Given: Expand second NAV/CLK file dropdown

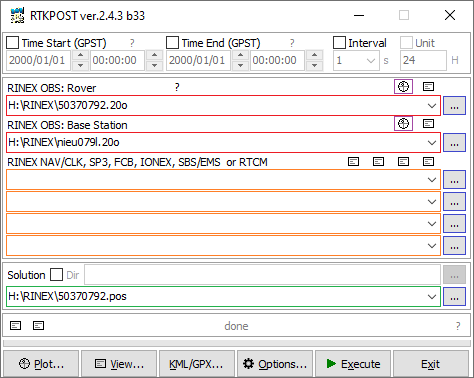Looking at the screenshot, I should click(432, 202).
